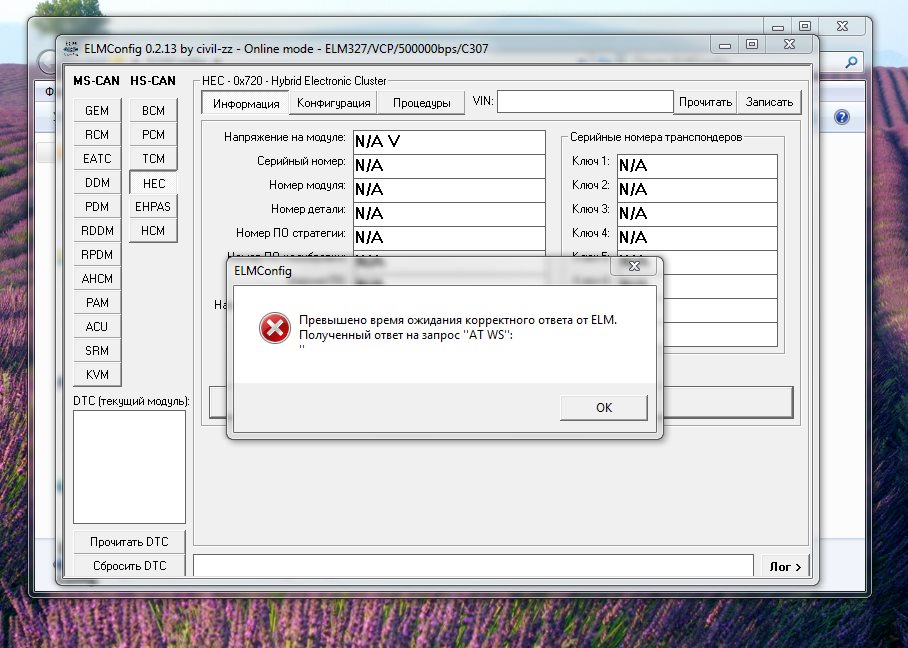Click the red error icon in dialog
Viewport: 908px width, 648px height.
[274, 329]
